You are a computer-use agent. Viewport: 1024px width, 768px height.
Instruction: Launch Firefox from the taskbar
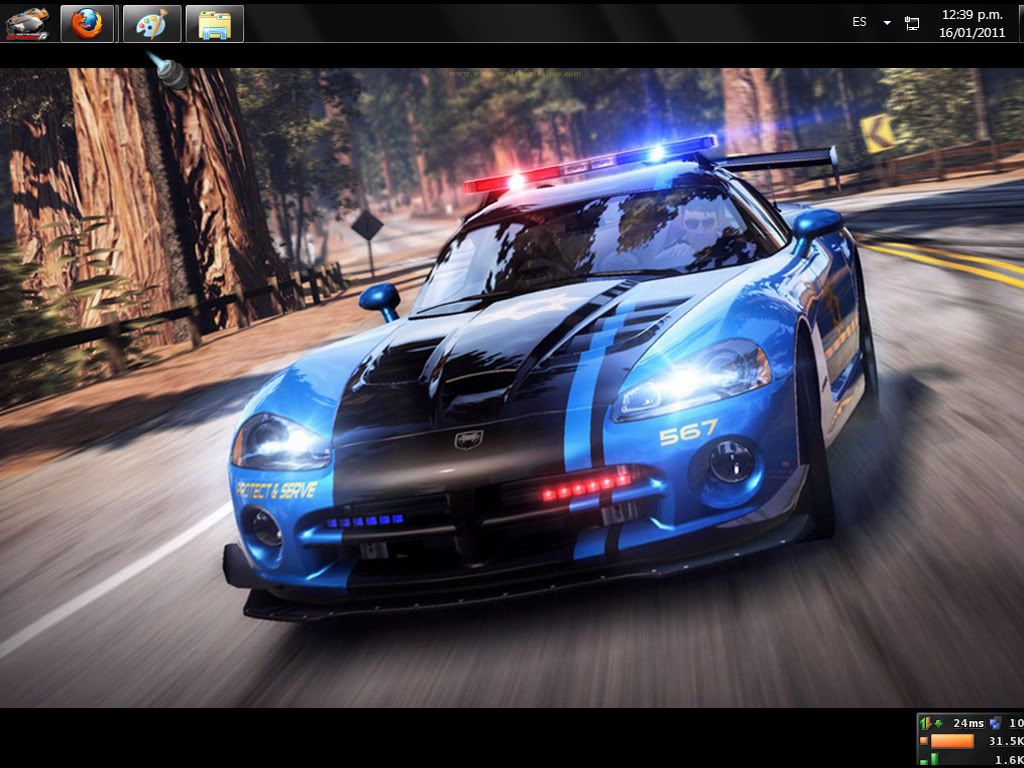pyautogui.click(x=88, y=24)
